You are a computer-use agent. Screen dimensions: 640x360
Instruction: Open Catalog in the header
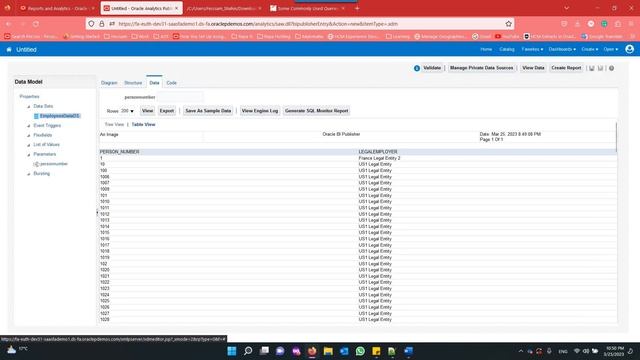pos(507,49)
